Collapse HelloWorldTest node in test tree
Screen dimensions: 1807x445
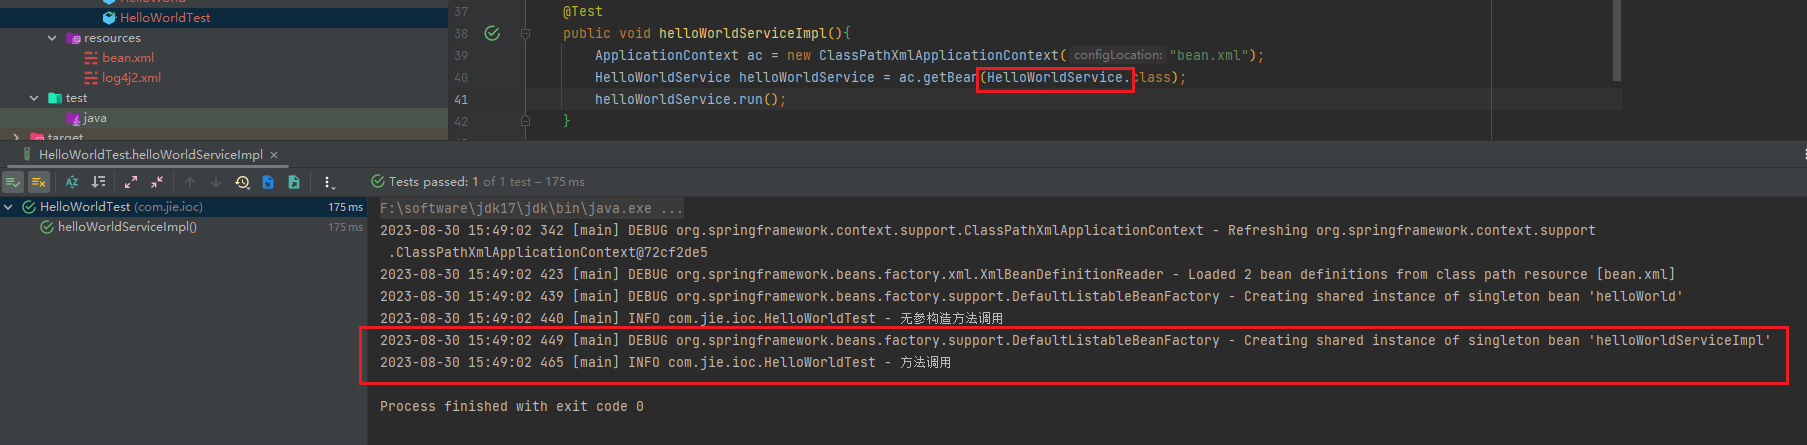click(x=9, y=207)
